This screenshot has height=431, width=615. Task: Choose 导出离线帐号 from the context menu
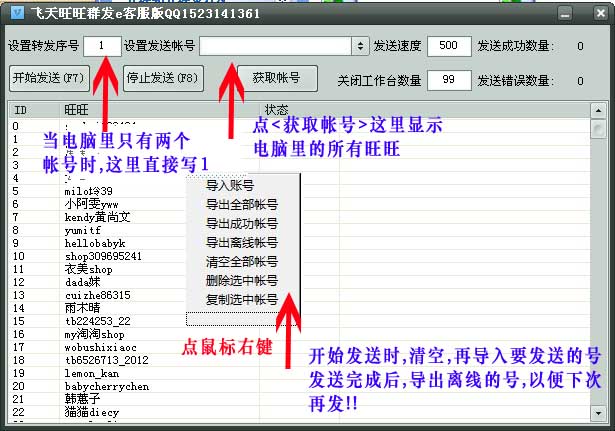242,242
